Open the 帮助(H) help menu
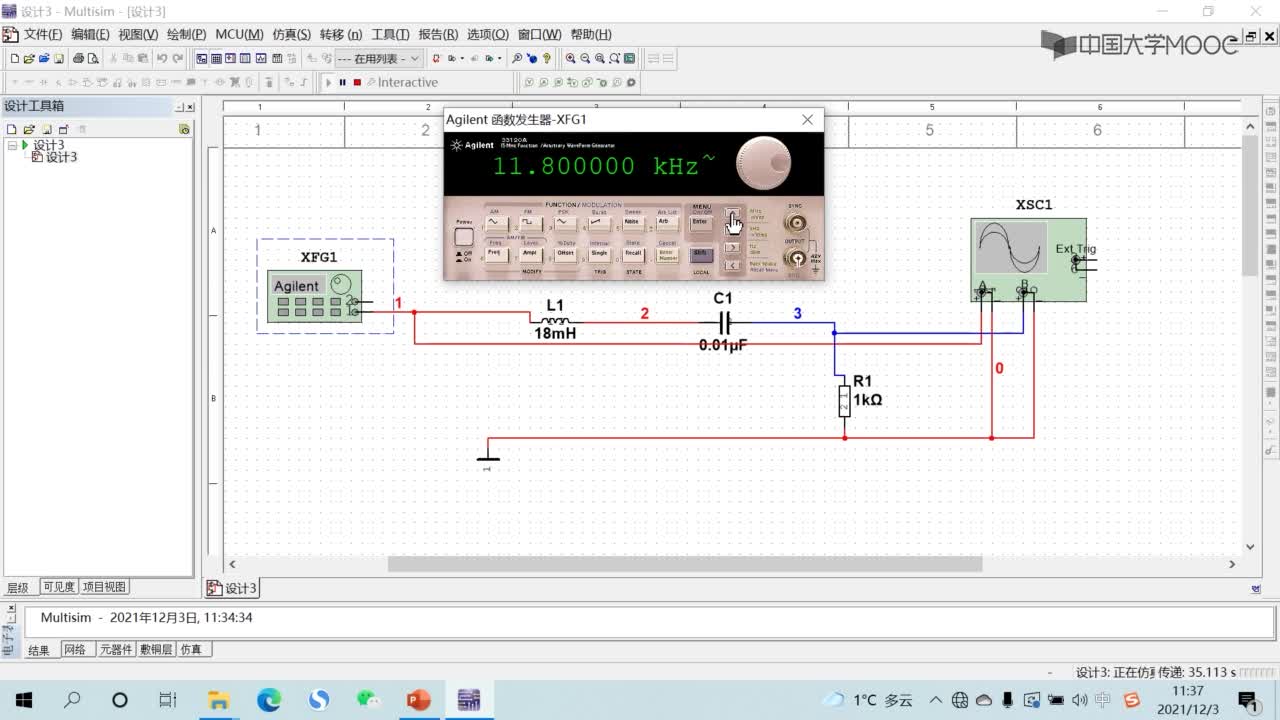 591,34
